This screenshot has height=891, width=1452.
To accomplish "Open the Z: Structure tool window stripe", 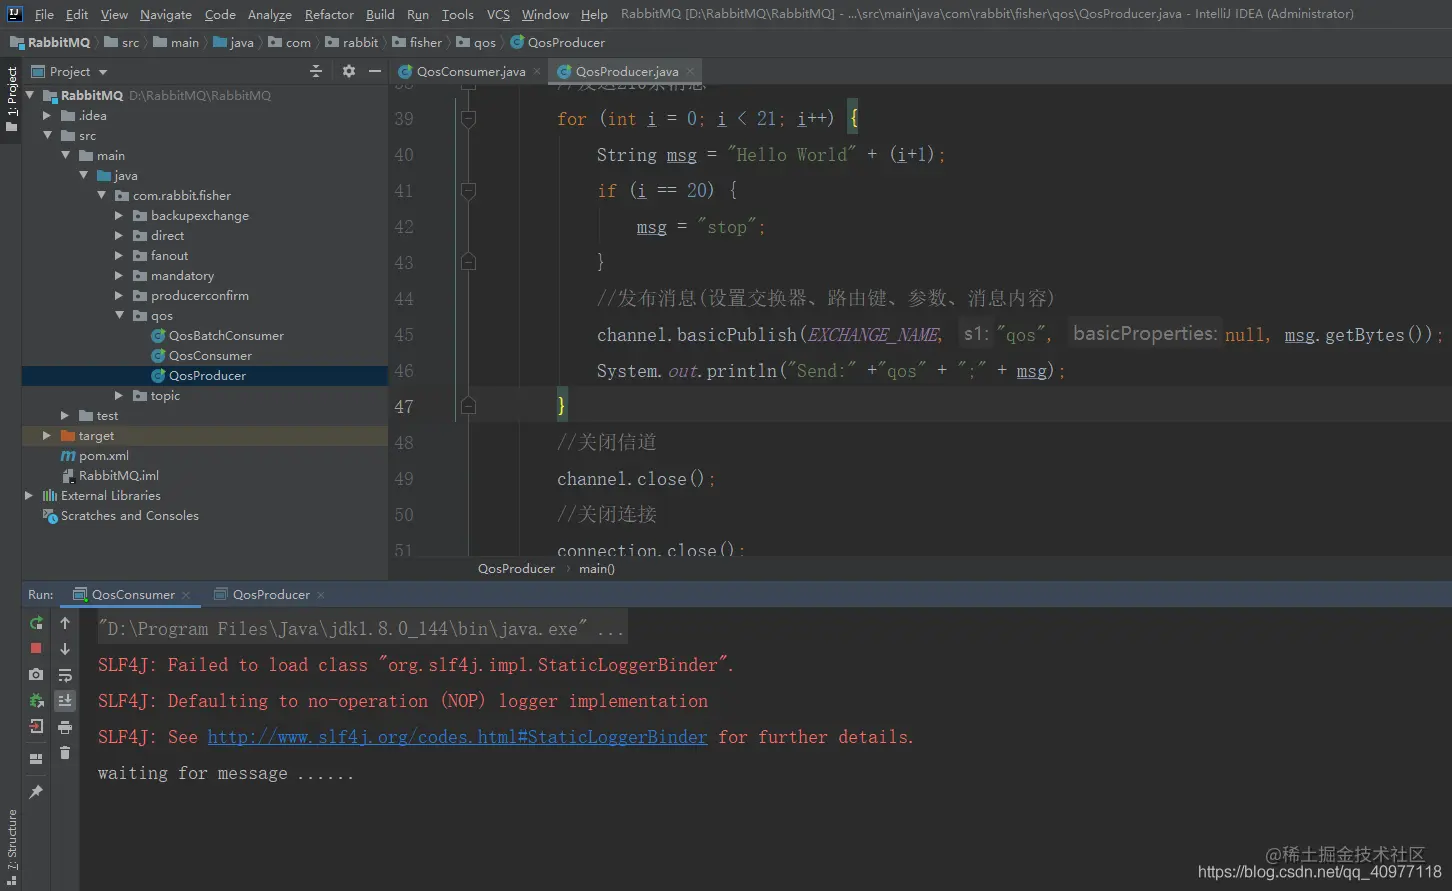I will pyautogui.click(x=11, y=848).
